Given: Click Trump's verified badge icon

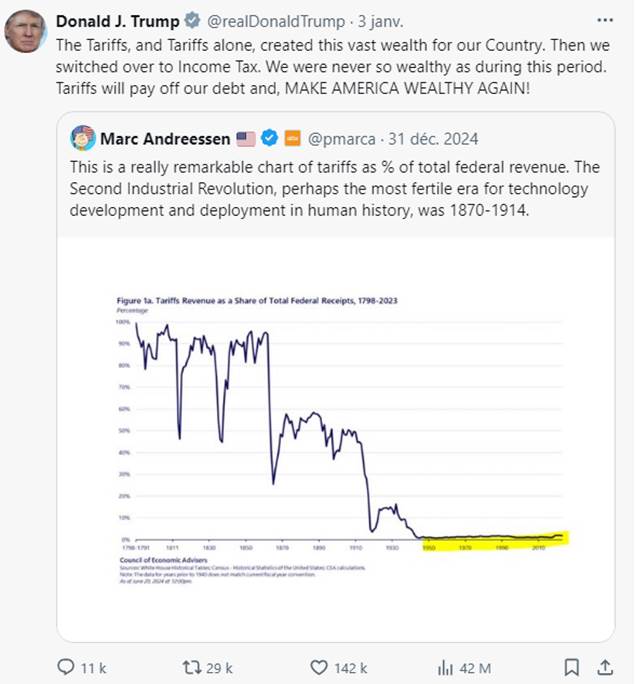Looking at the screenshot, I should click(192, 20).
